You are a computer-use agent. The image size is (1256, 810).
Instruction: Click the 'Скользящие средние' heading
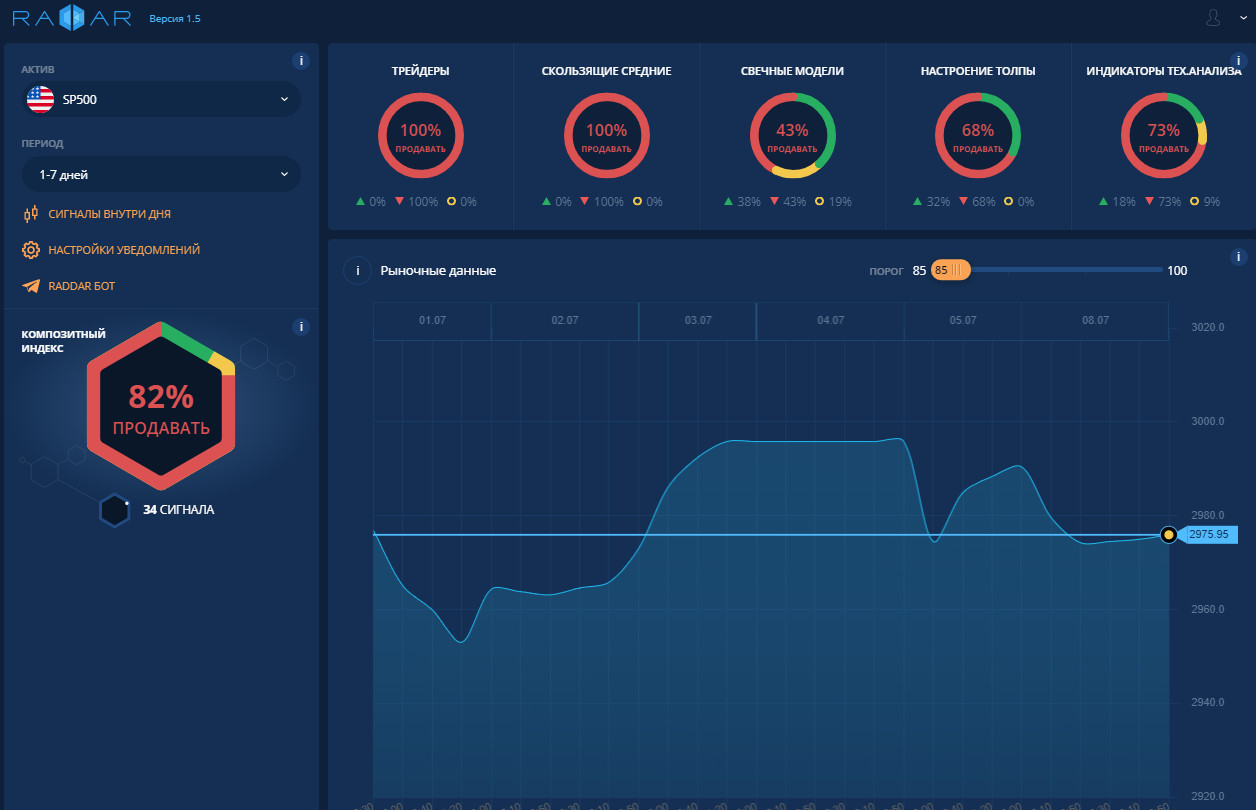pyautogui.click(x=607, y=71)
